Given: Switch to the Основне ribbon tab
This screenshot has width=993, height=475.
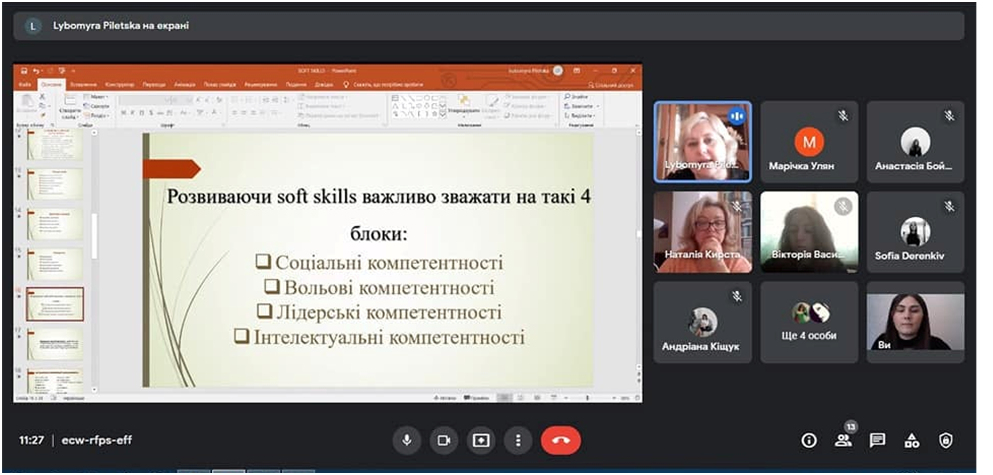Looking at the screenshot, I should point(51,85).
